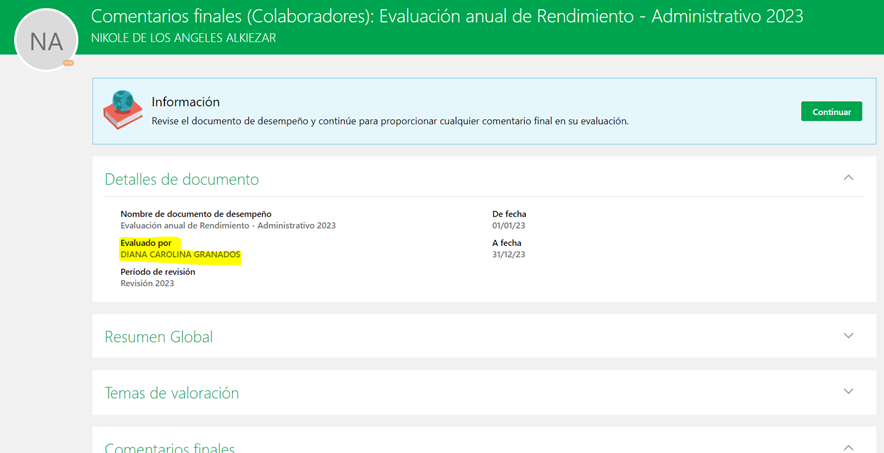Select the Temas de valoración heading
The image size is (884, 453).
coord(172,393)
